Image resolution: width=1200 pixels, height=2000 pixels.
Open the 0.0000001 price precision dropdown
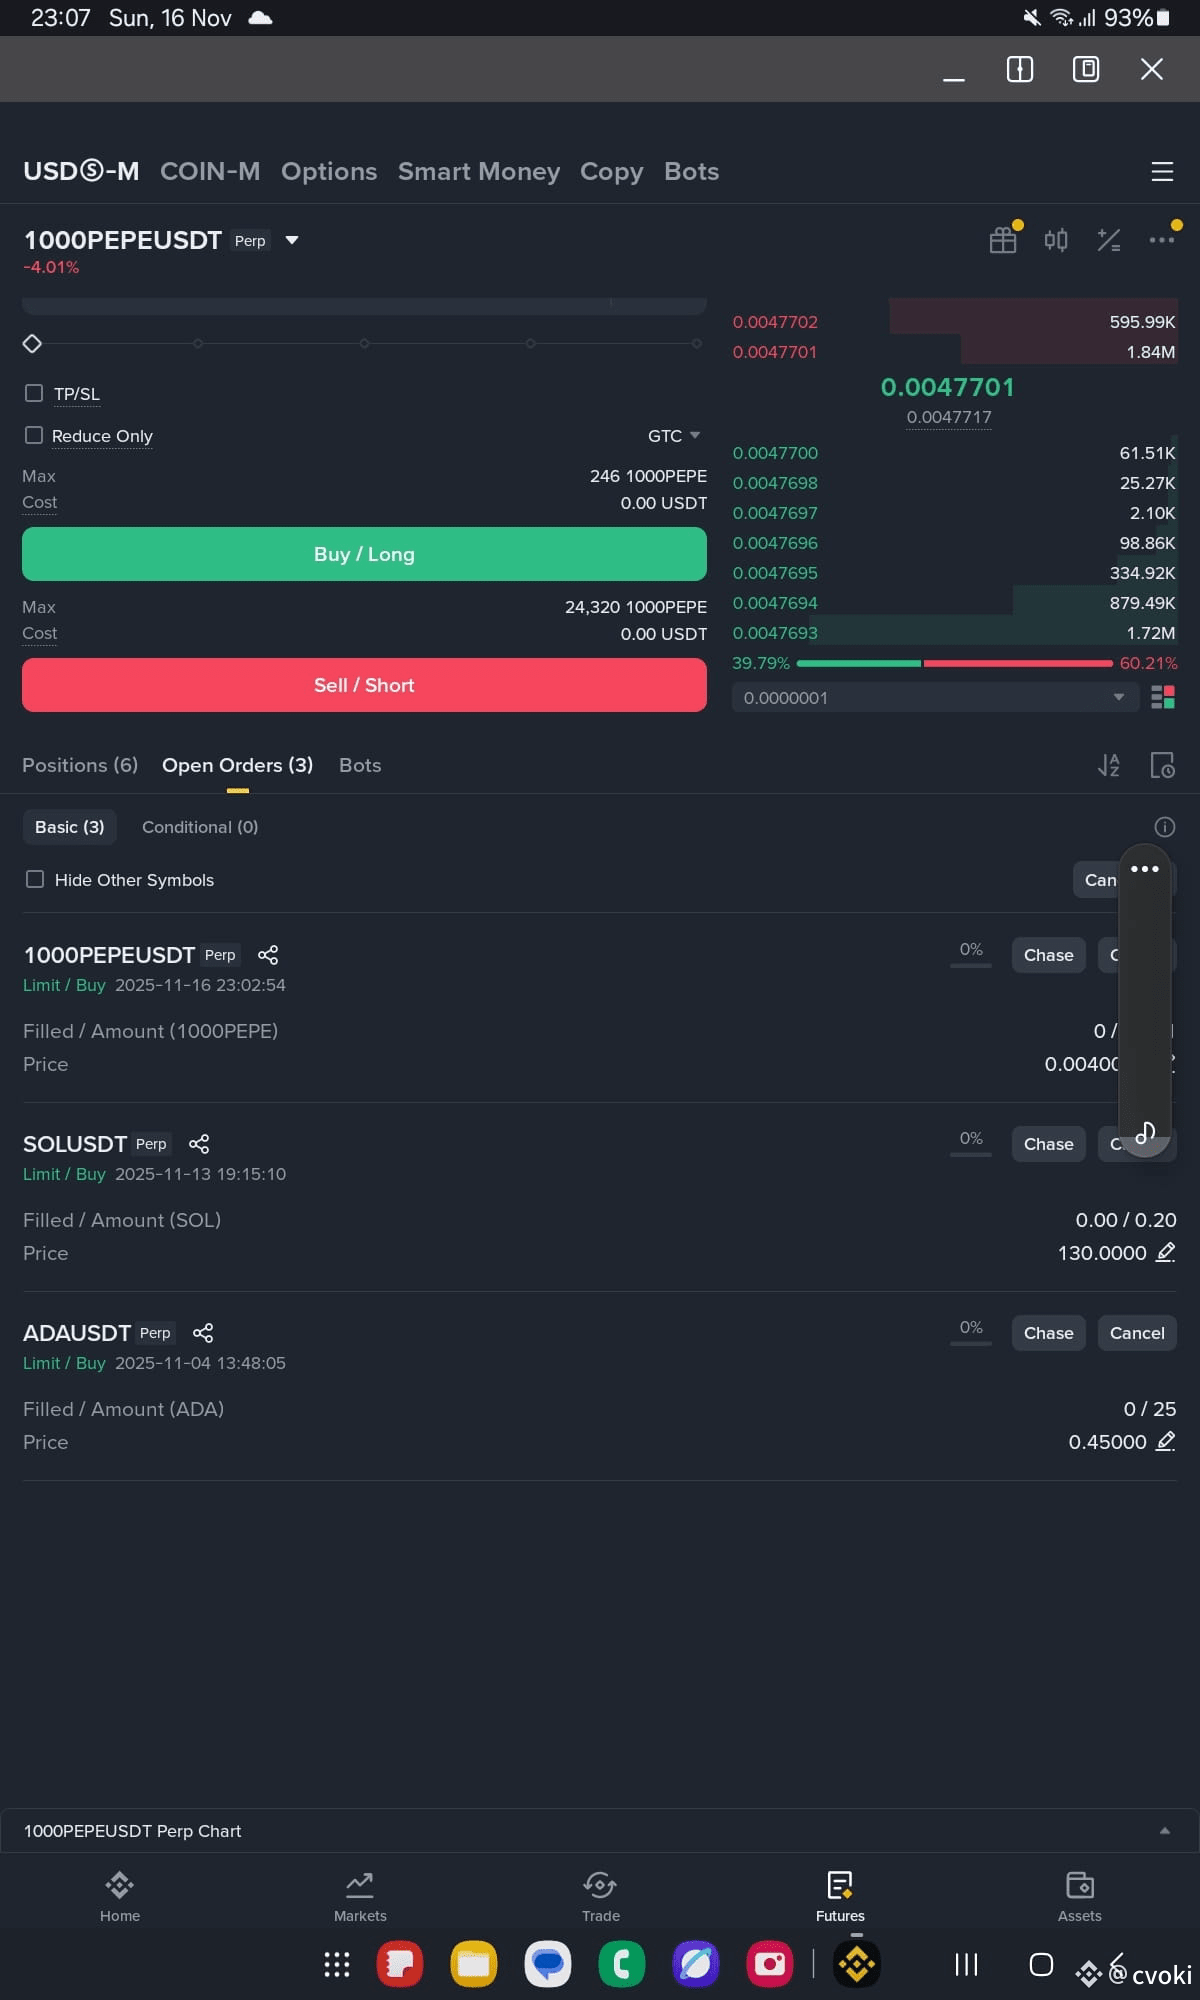pyautogui.click(x=935, y=697)
